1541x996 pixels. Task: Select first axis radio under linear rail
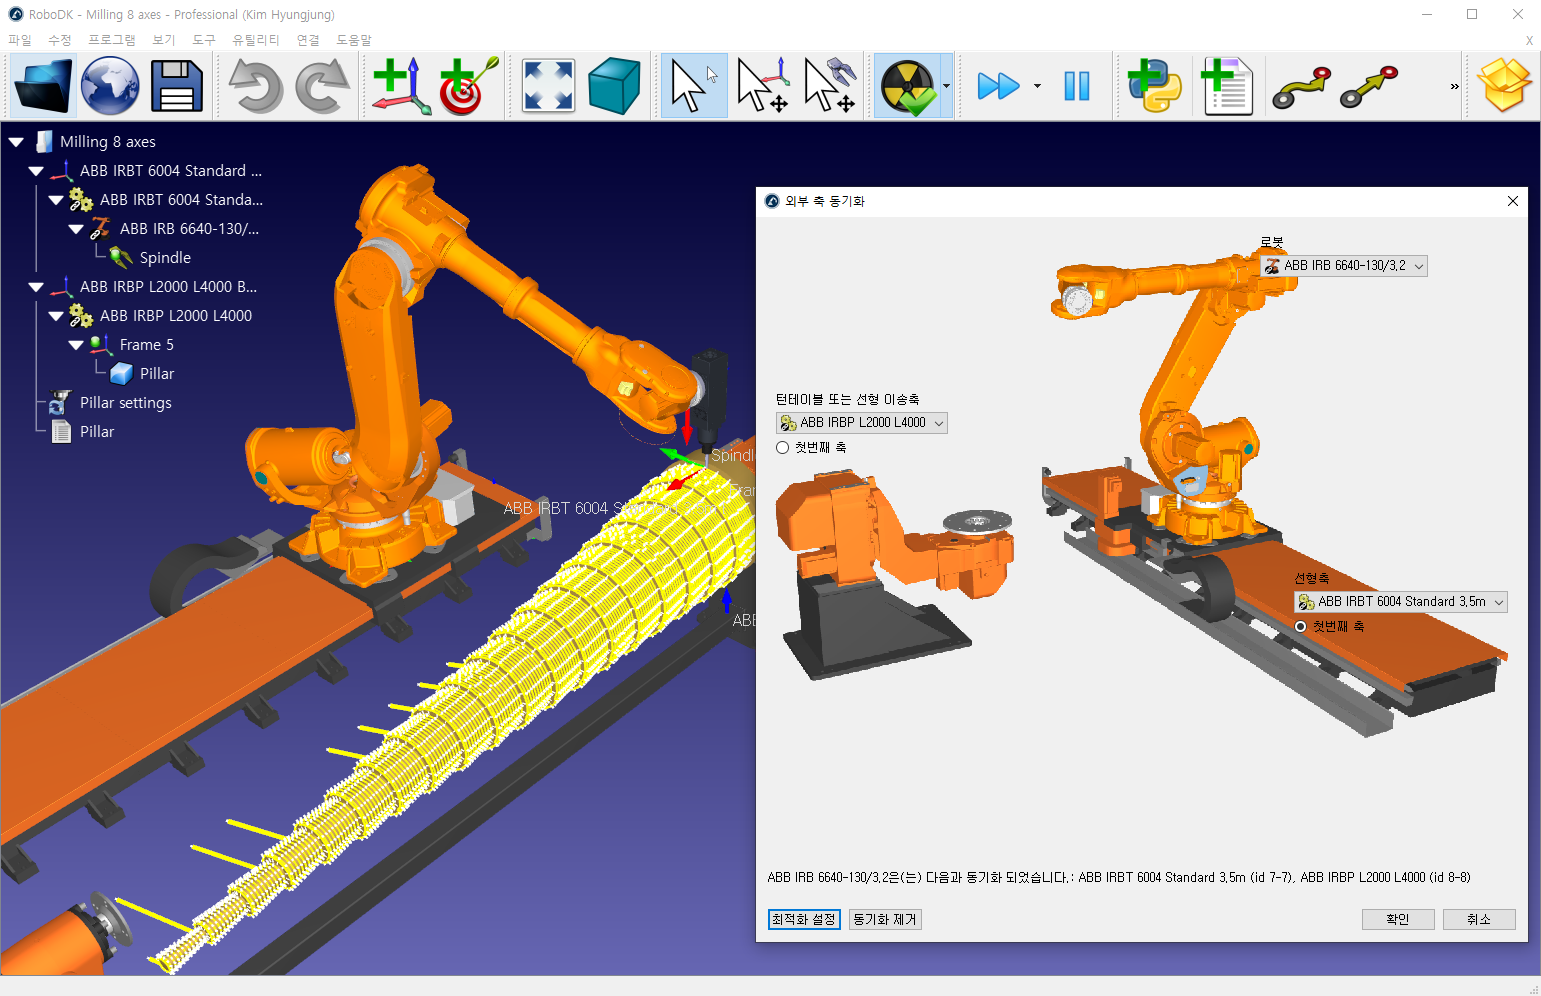(x=1301, y=627)
